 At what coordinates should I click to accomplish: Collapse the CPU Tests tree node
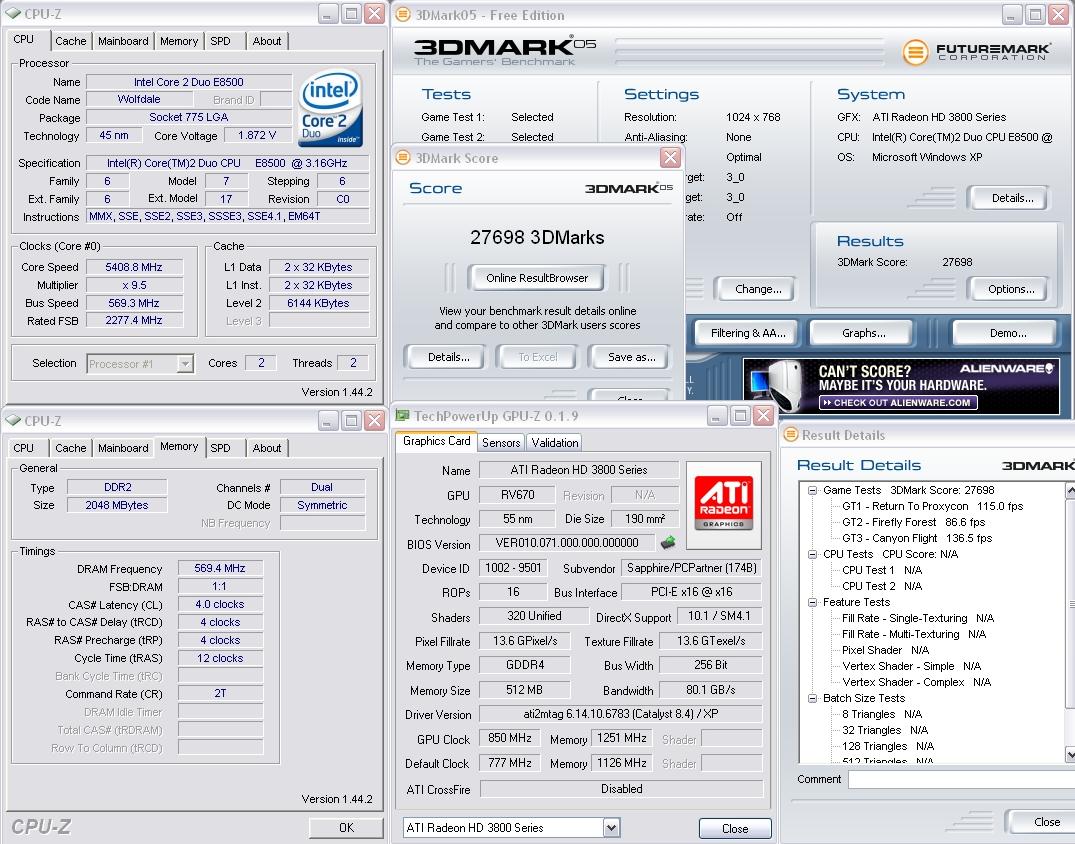tap(812, 554)
